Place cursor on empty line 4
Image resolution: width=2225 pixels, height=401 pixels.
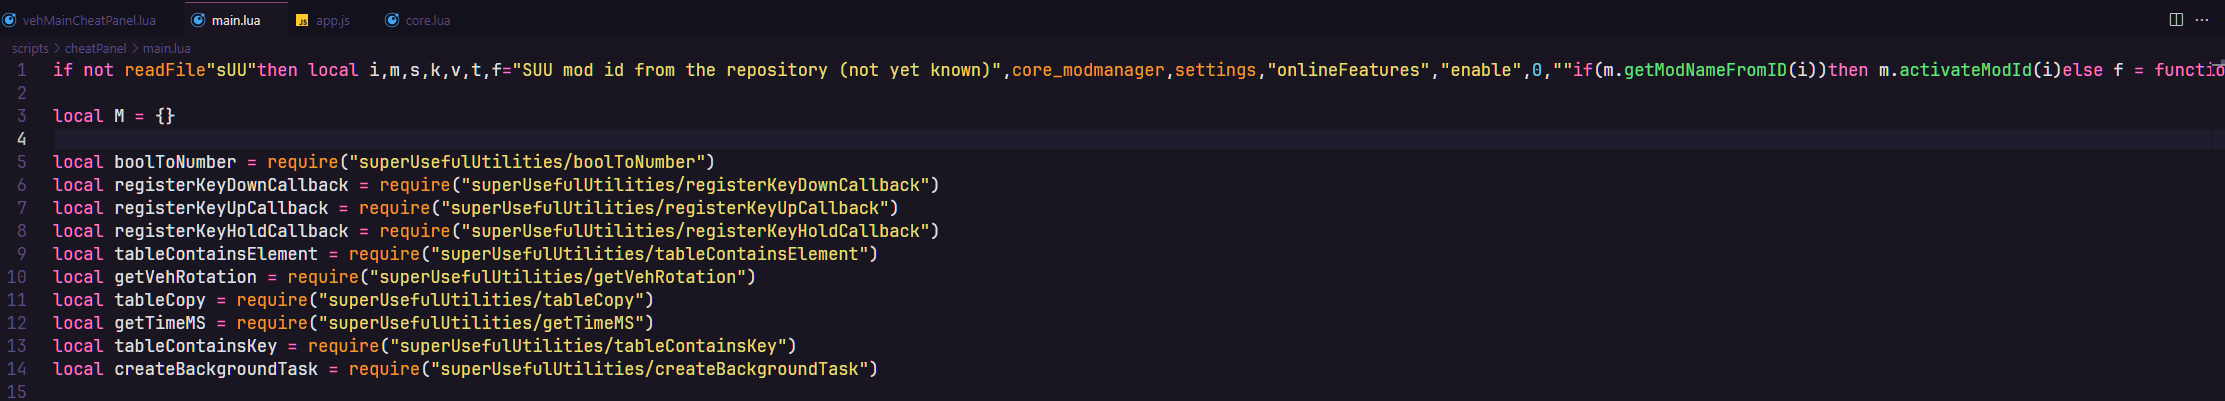(1130, 139)
